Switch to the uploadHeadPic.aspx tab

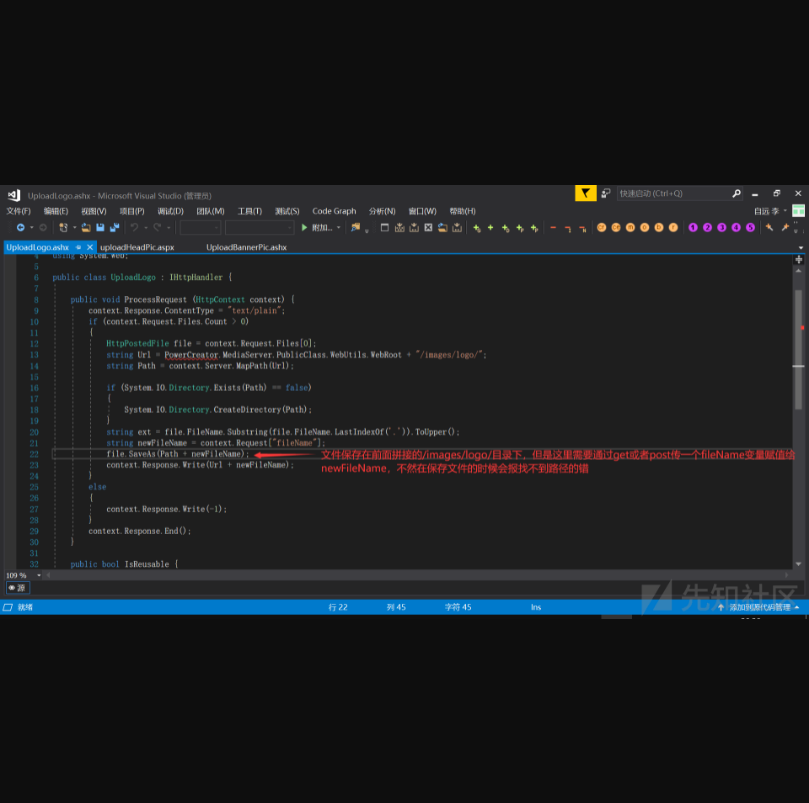coord(137,247)
